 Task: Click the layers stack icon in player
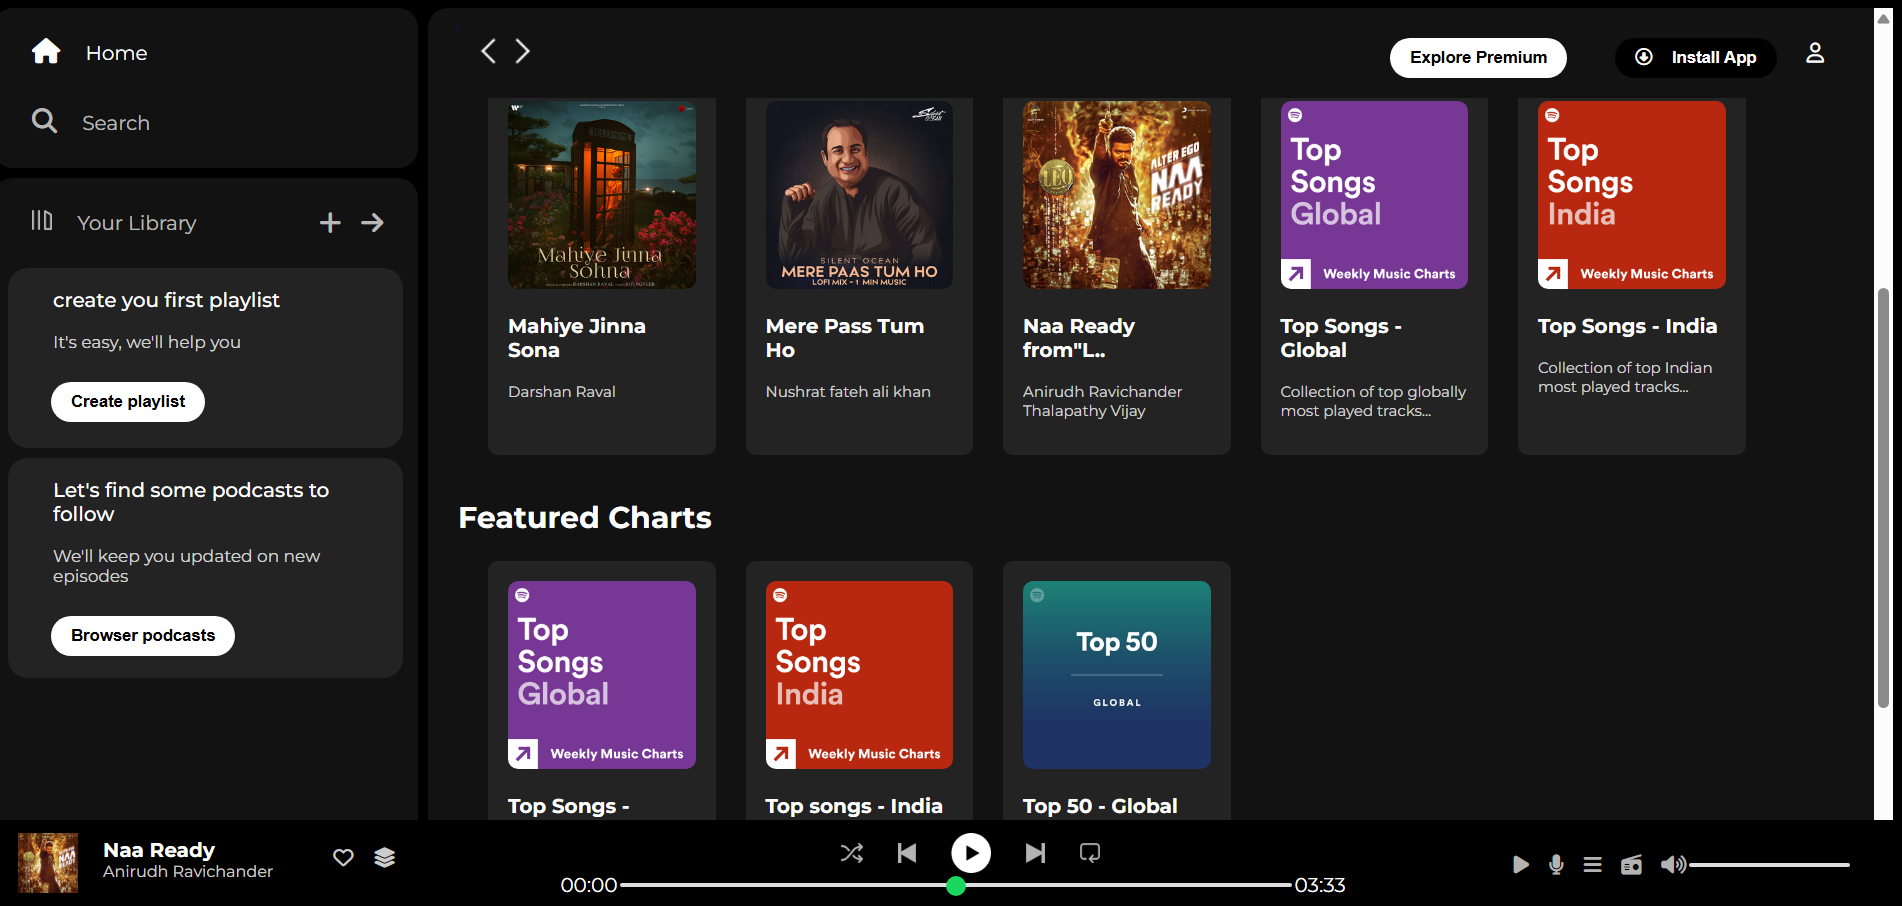point(385,858)
